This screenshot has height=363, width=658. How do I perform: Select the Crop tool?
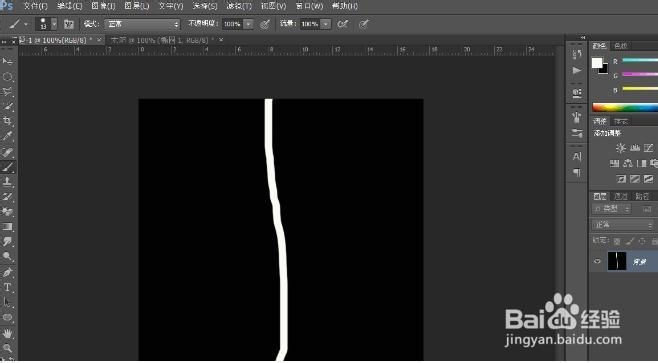7,121
